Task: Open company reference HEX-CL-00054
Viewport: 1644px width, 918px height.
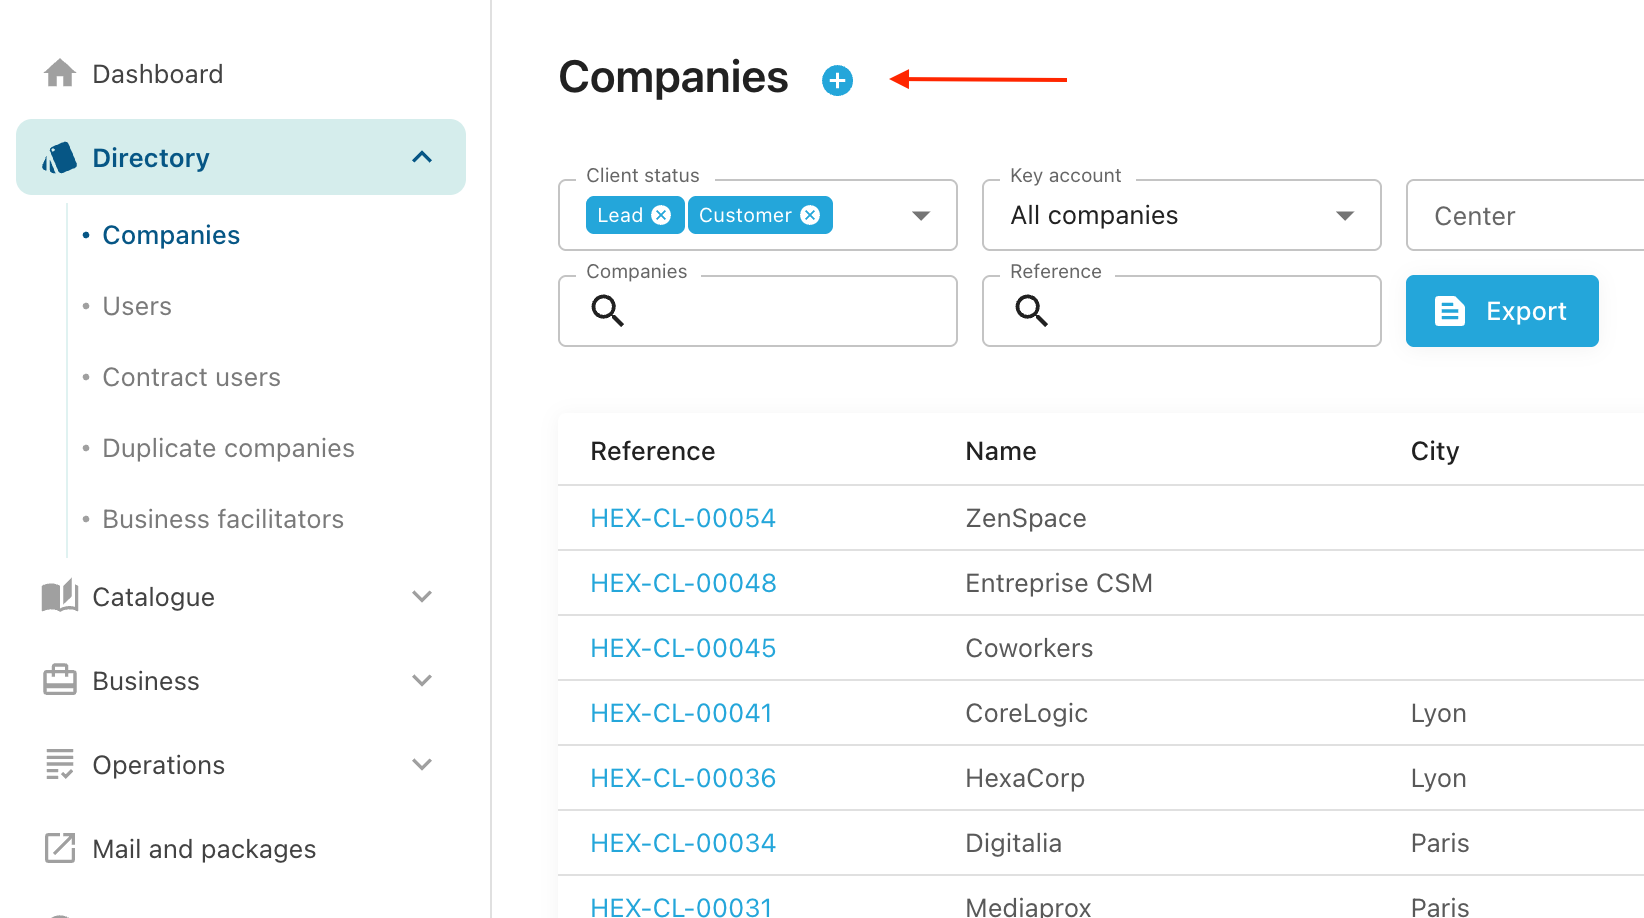Action: tap(683, 518)
